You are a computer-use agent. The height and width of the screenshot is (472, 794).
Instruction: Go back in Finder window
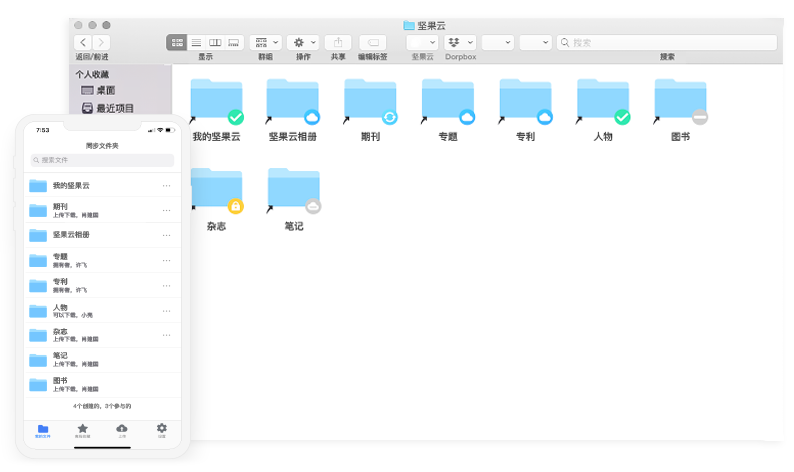pyautogui.click(x=83, y=43)
